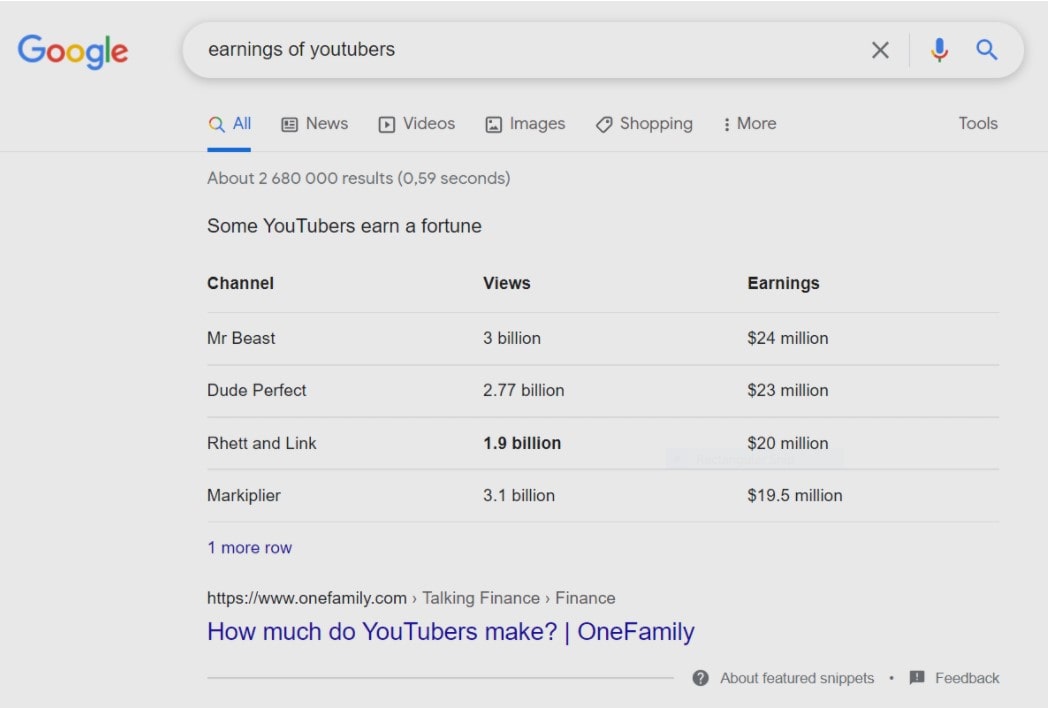
Task: Open the Tools option
Action: click(x=978, y=124)
